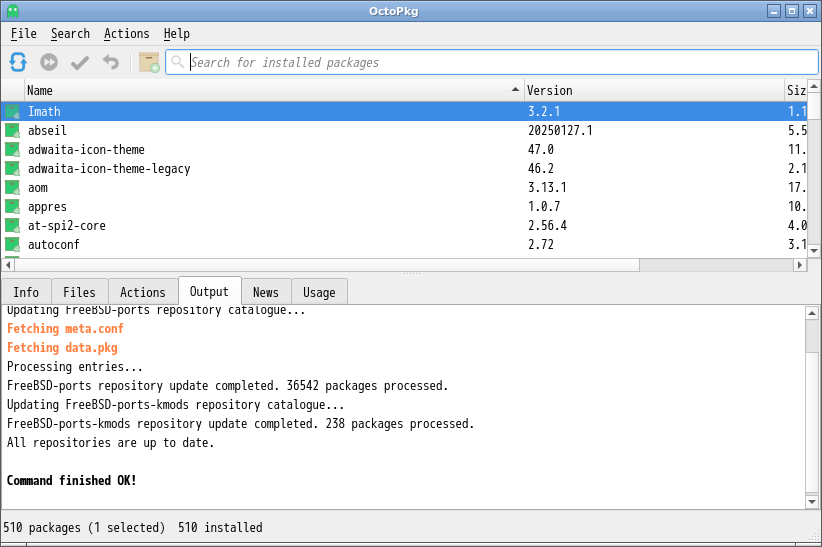The width and height of the screenshot is (822, 547).
Task: Sort packages by the Size column header
Action: coord(796,90)
